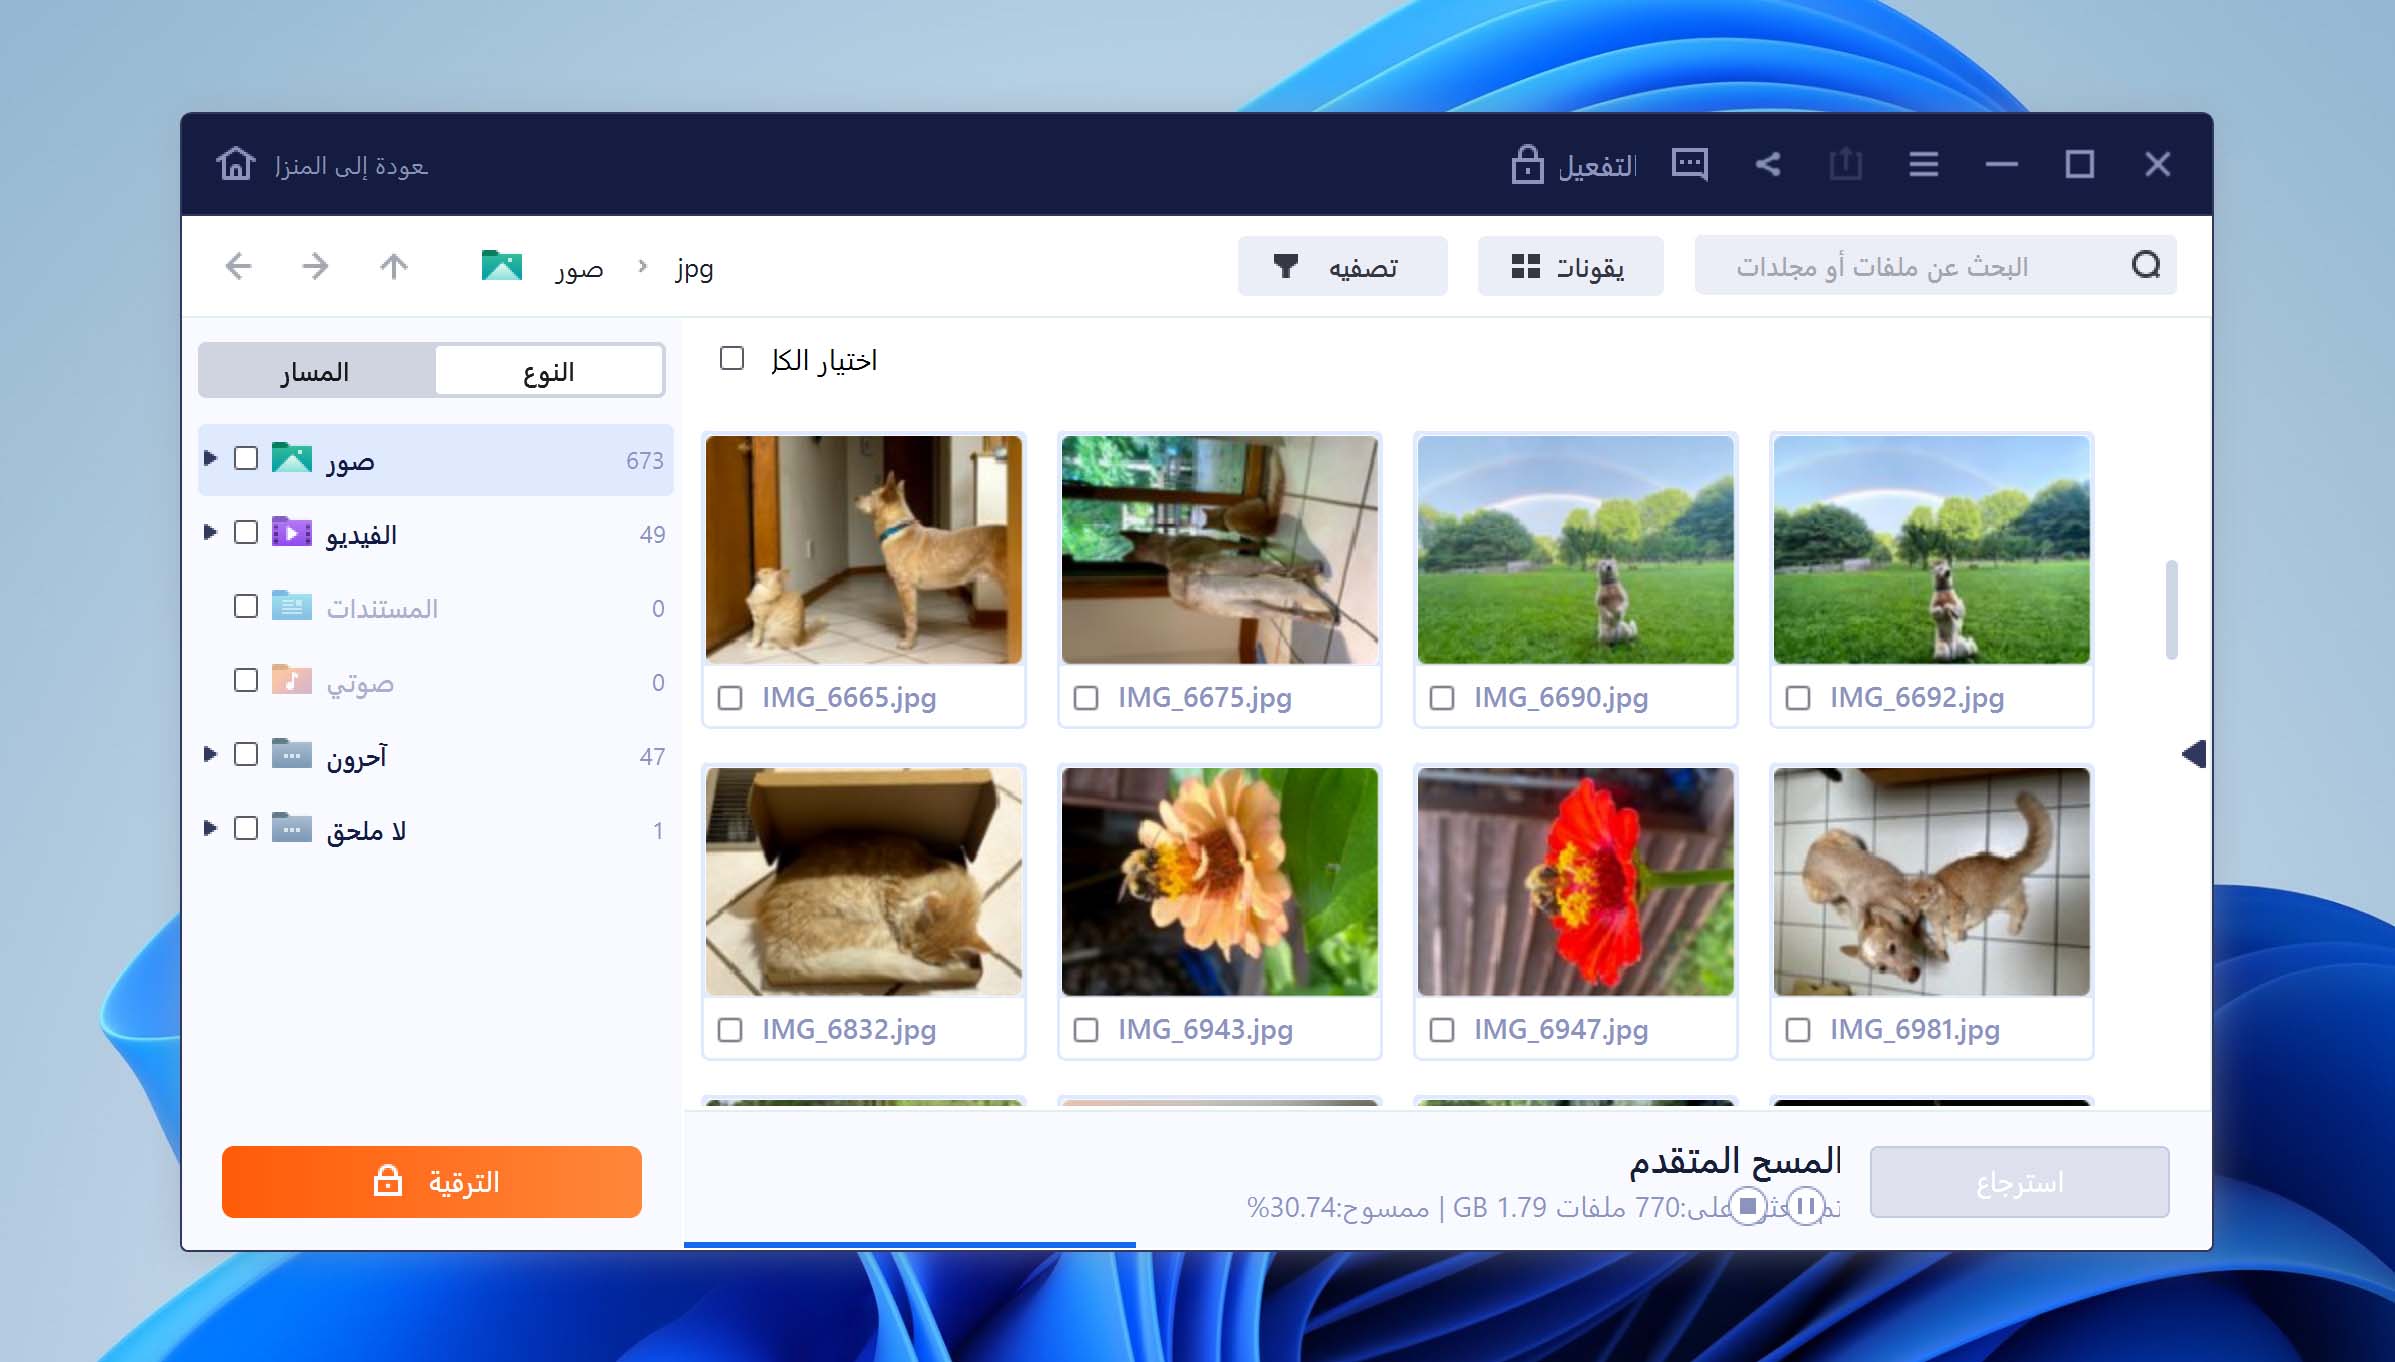
Task: Click the استرجاع recover button
Action: (2020, 1182)
